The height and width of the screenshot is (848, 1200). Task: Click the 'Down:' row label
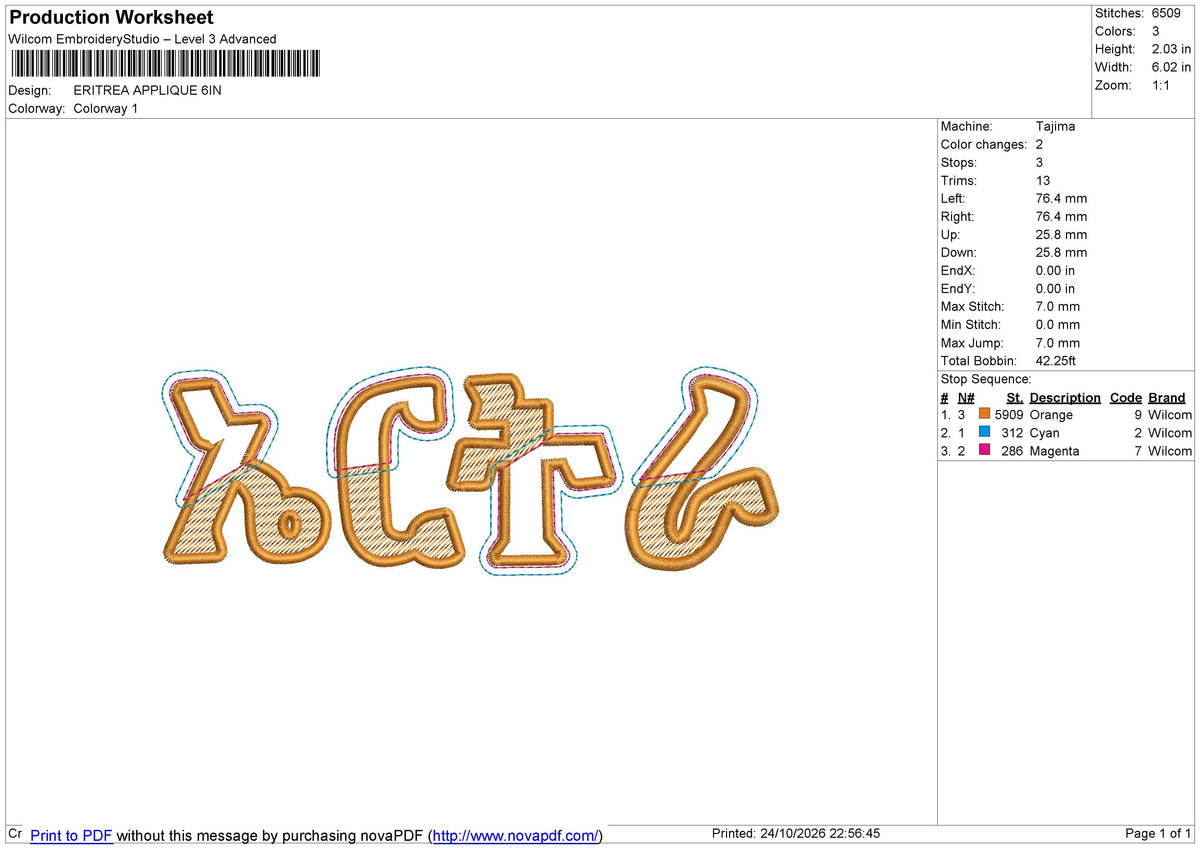click(x=959, y=252)
